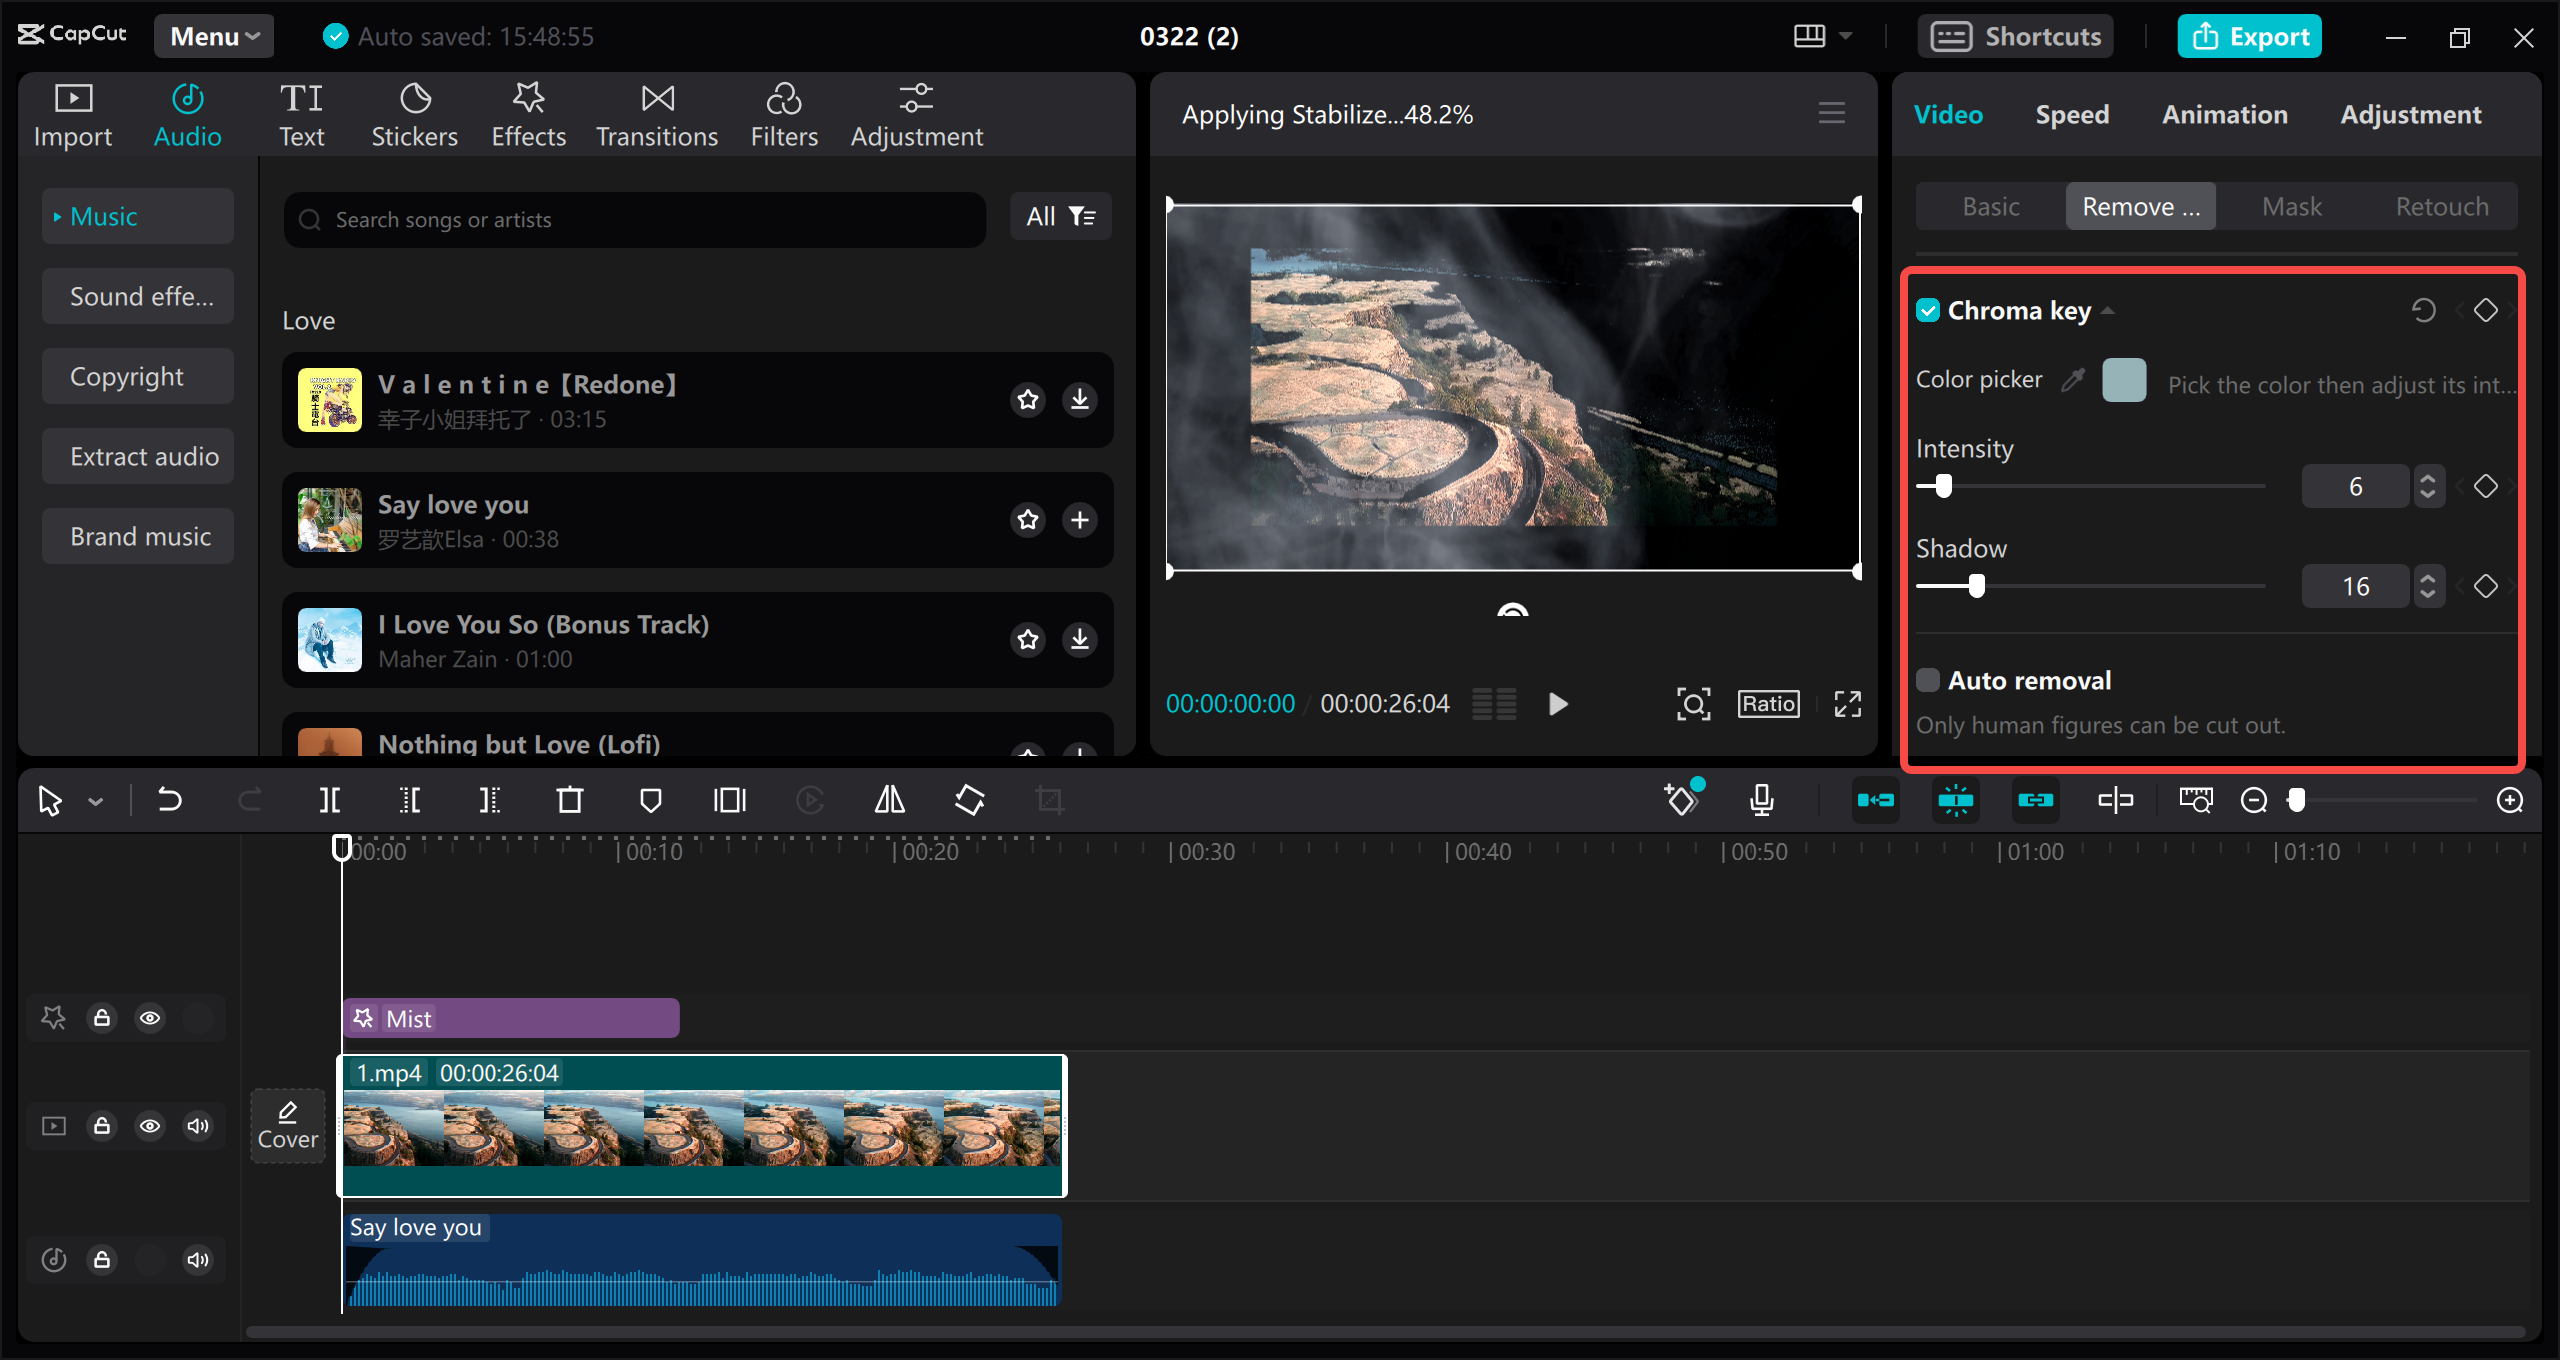2560x1360 pixels.
Task: Record a voiceover with the microphone icon
Action: click(1761, 800)
